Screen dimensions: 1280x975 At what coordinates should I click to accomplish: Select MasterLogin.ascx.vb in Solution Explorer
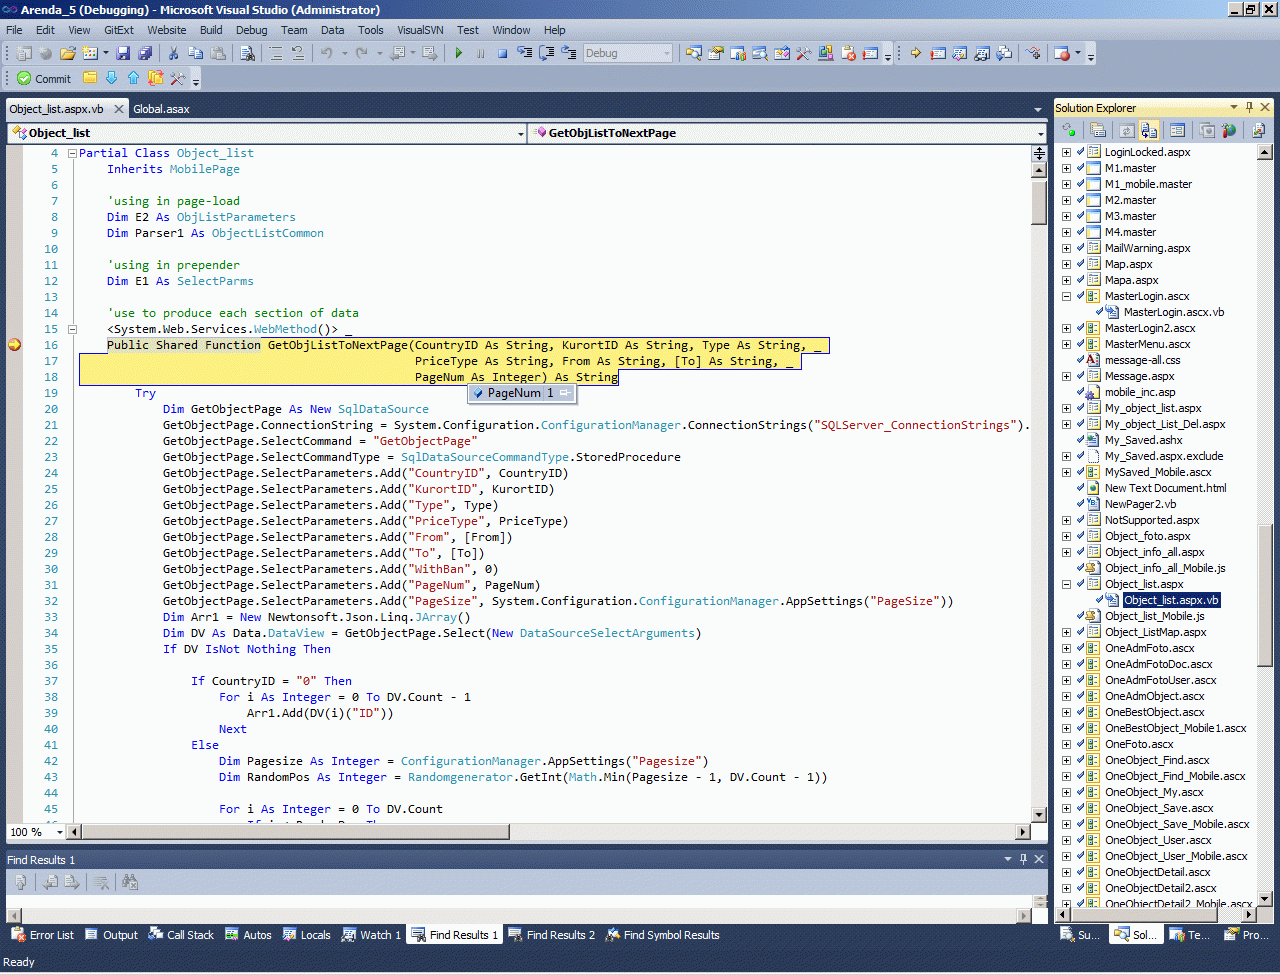[x=1173, y=312]
